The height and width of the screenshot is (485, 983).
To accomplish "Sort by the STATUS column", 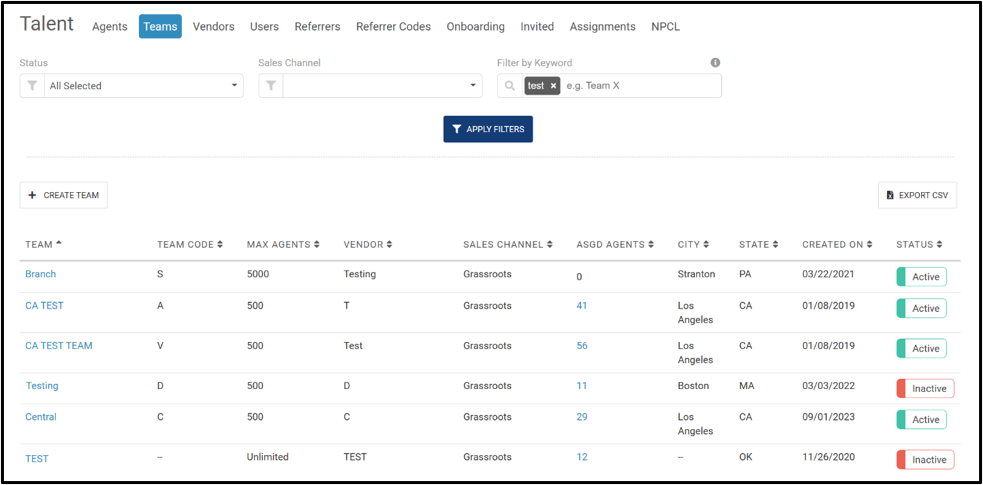I will pos(920,244).
